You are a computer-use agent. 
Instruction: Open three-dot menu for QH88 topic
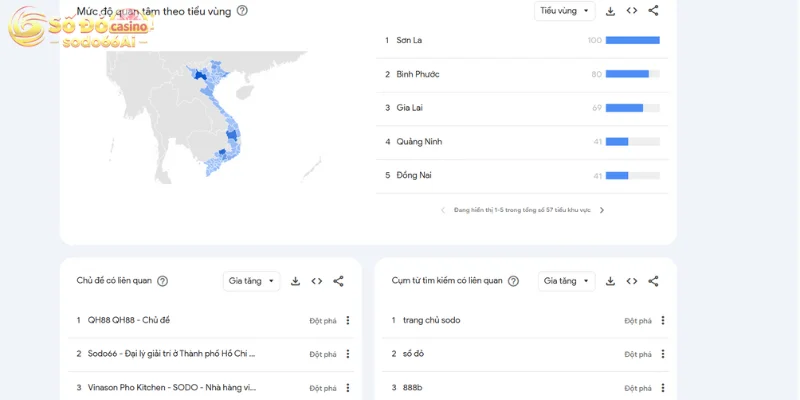pos(348,321)
